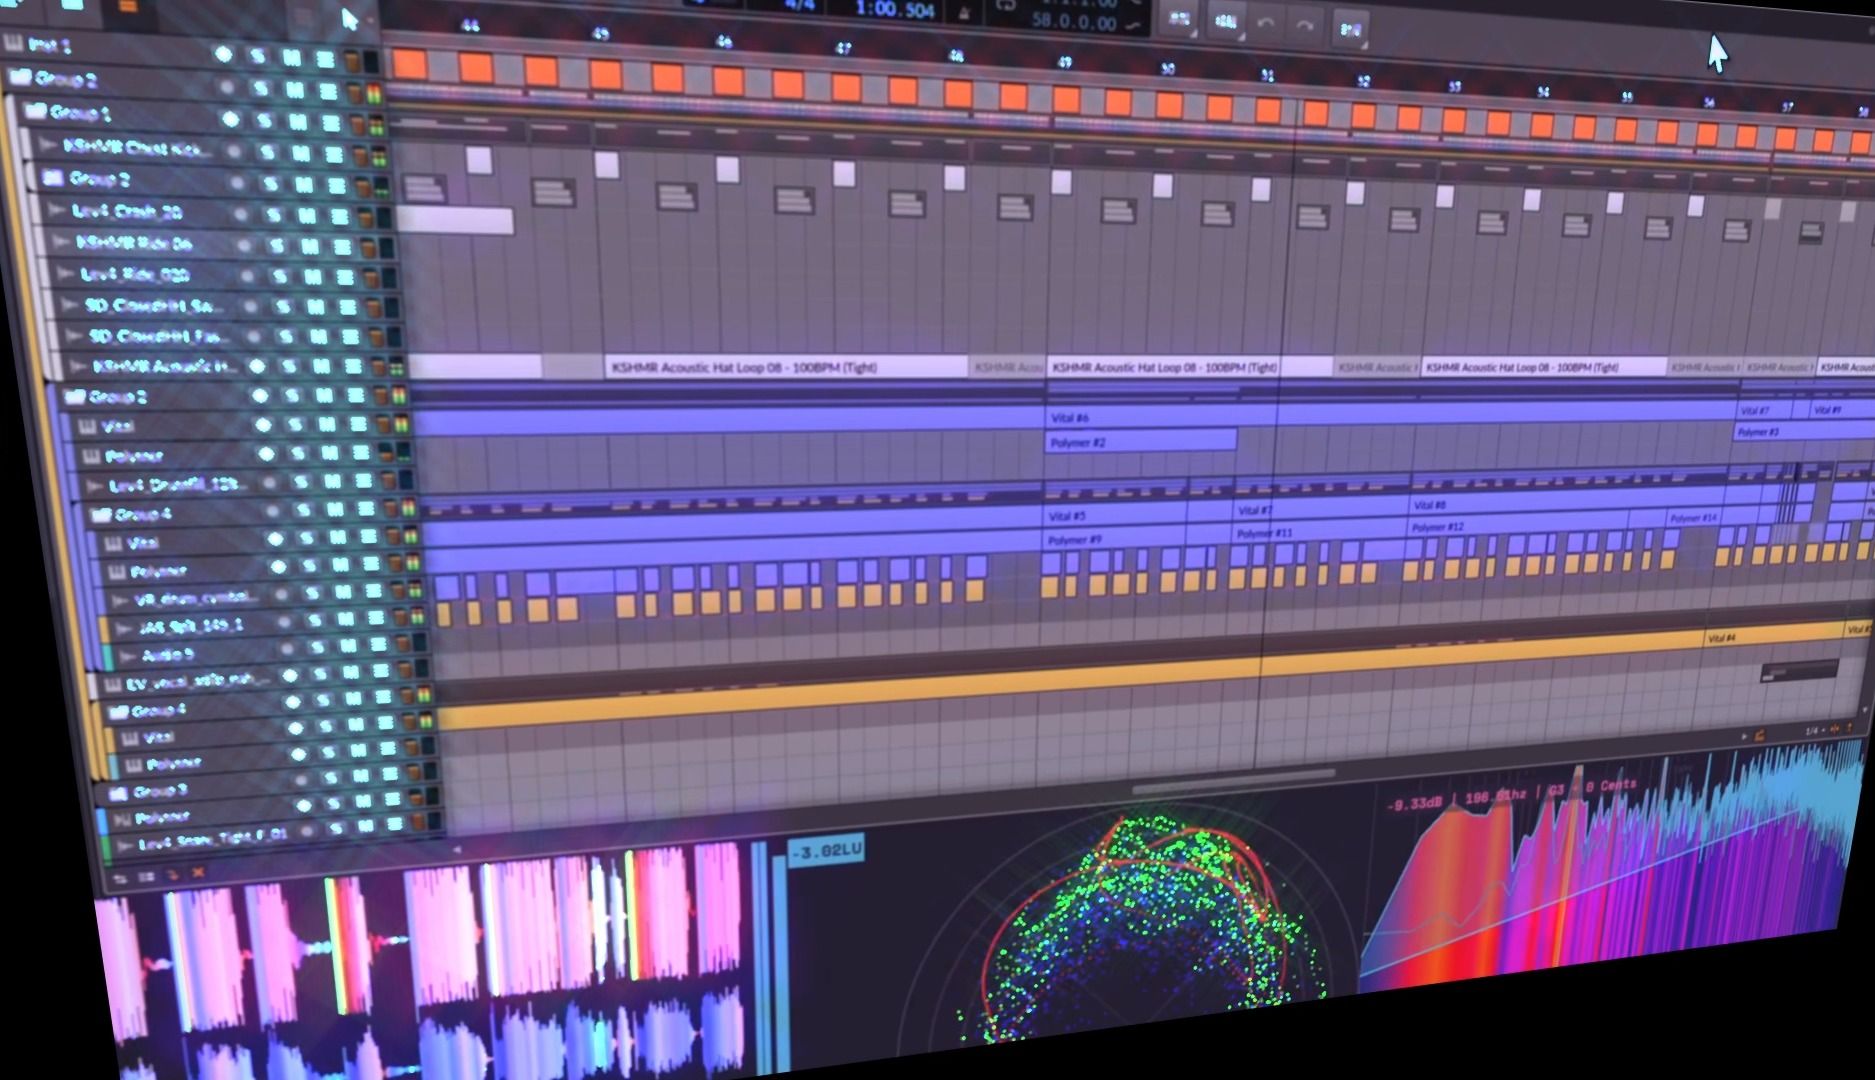Select the SD_ClosedHH_Sa... track
The image size is (1875, 1080).
(153, 305)
